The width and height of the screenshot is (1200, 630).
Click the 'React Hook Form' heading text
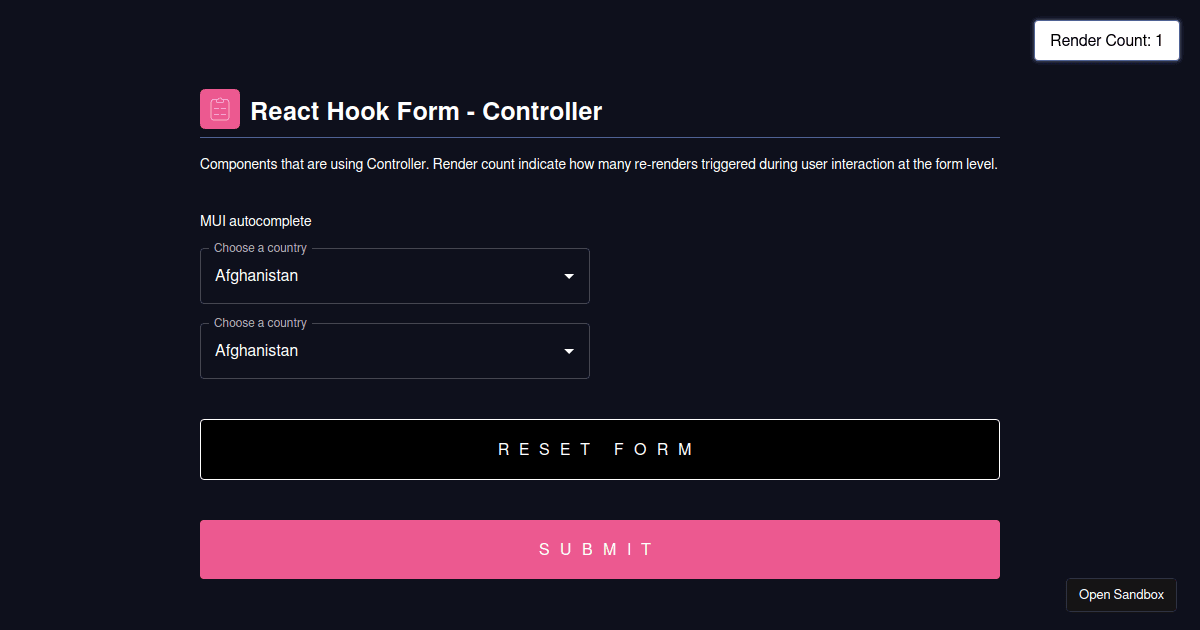pyautogui.click(x=354, y=111)
